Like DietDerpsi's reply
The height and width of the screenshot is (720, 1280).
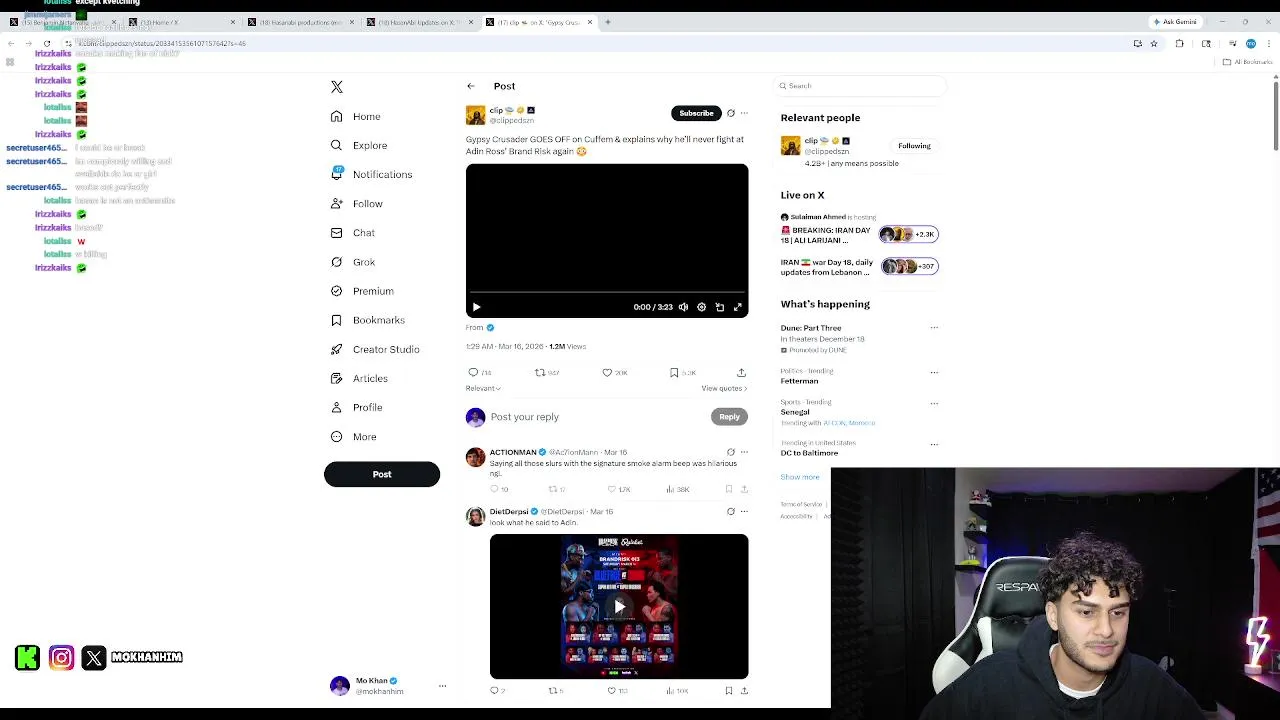point(612,690)
